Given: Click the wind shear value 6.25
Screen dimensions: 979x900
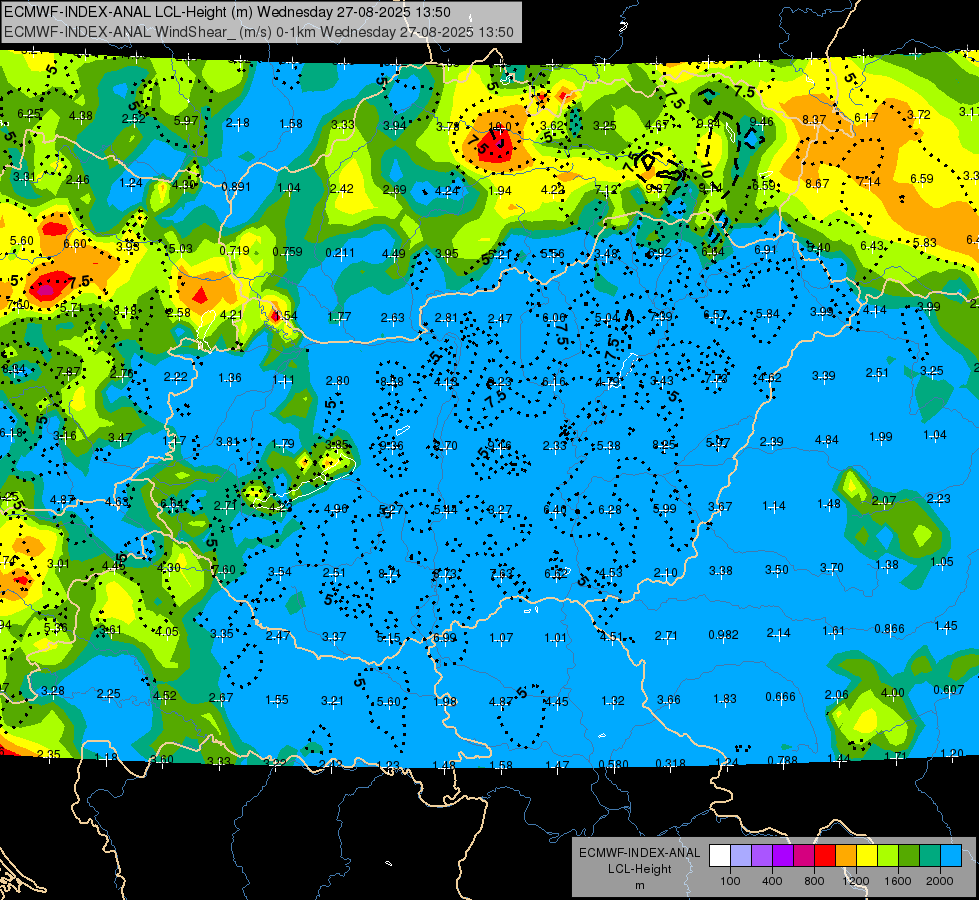Looking at the screenshot, I should (29, 114).
